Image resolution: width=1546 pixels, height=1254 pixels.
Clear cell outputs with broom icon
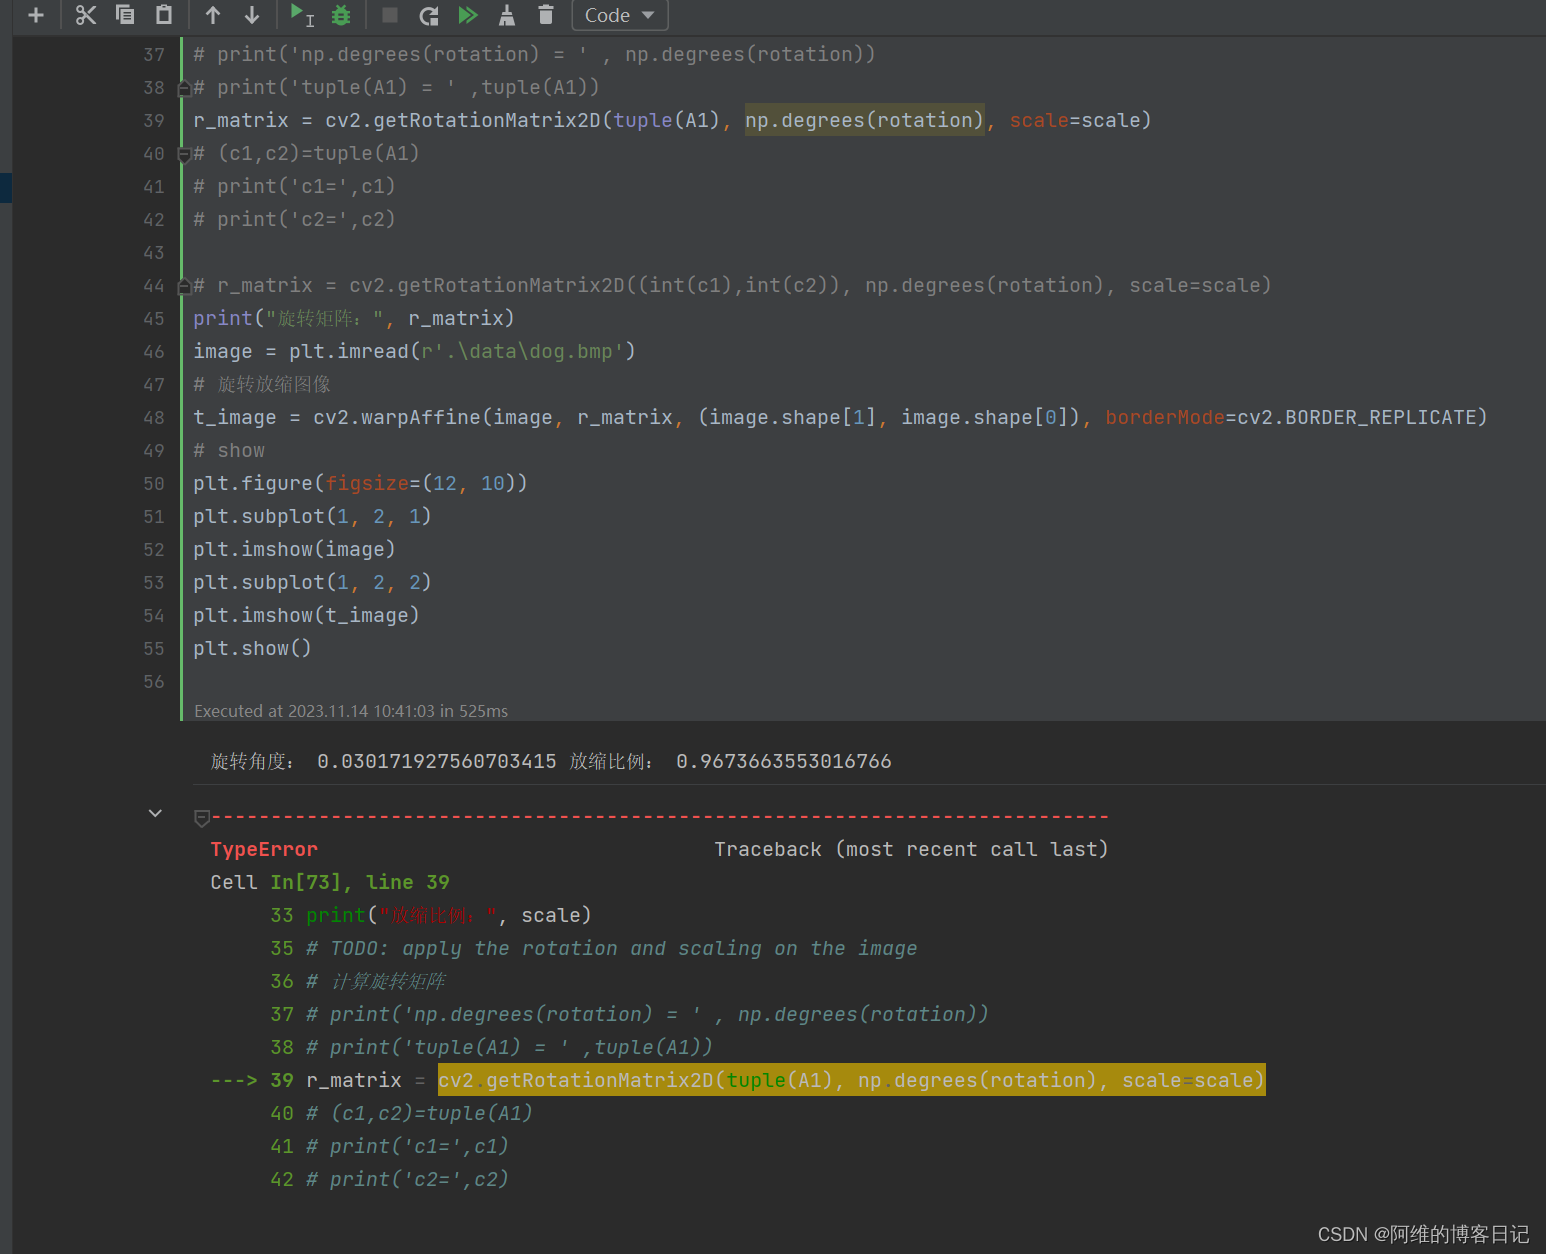coord(507,15)
